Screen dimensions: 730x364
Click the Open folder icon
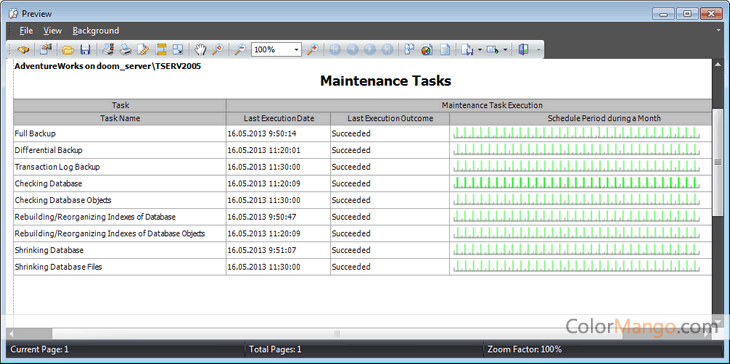click(68, 49)
